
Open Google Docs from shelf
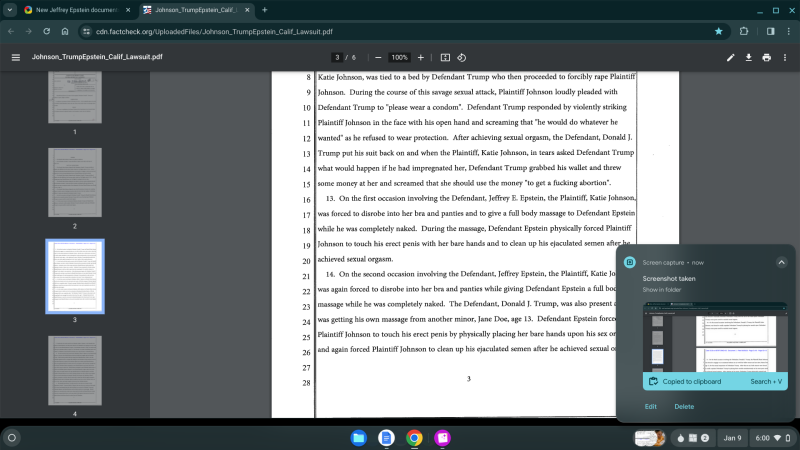click(x=386, y=438)
